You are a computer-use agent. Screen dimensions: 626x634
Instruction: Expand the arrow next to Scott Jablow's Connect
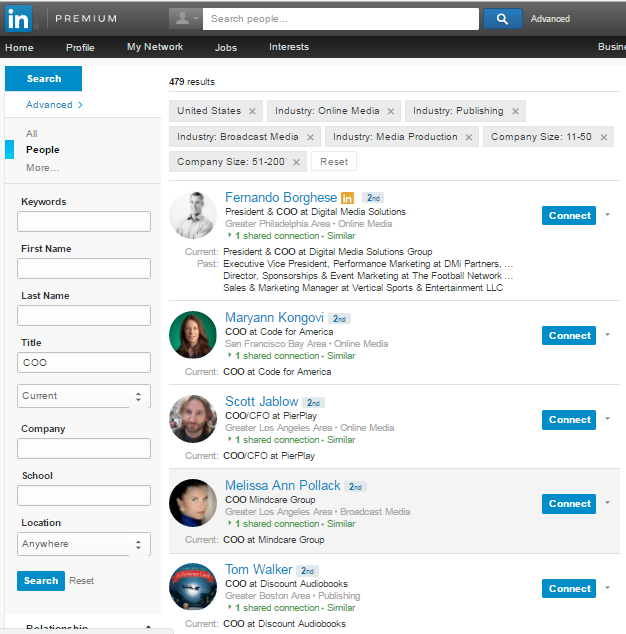coord(607,419)
